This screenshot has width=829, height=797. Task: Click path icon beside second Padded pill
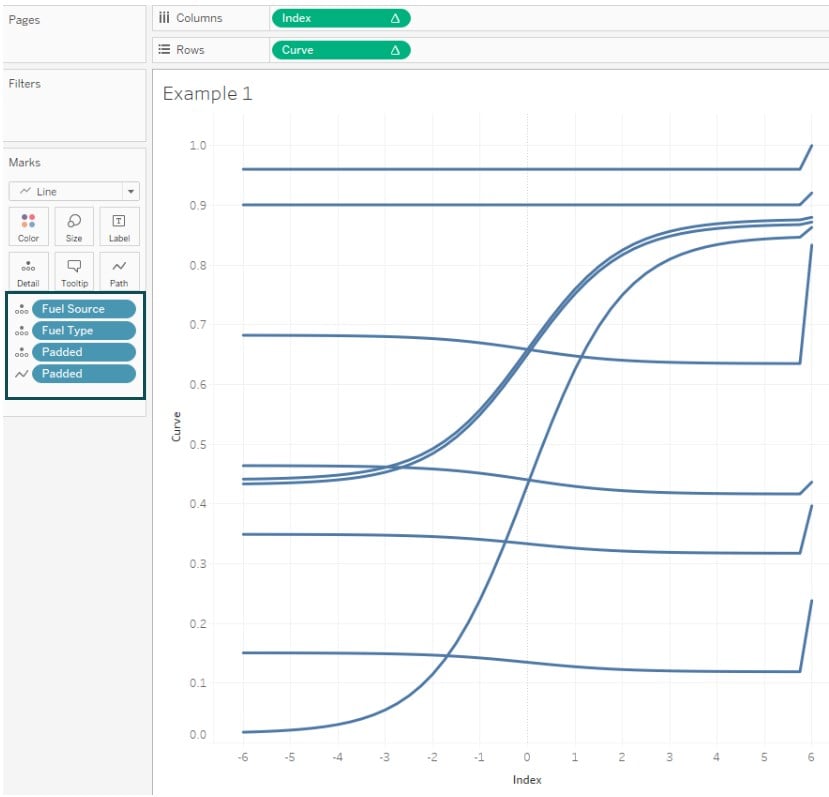[22, 374]
